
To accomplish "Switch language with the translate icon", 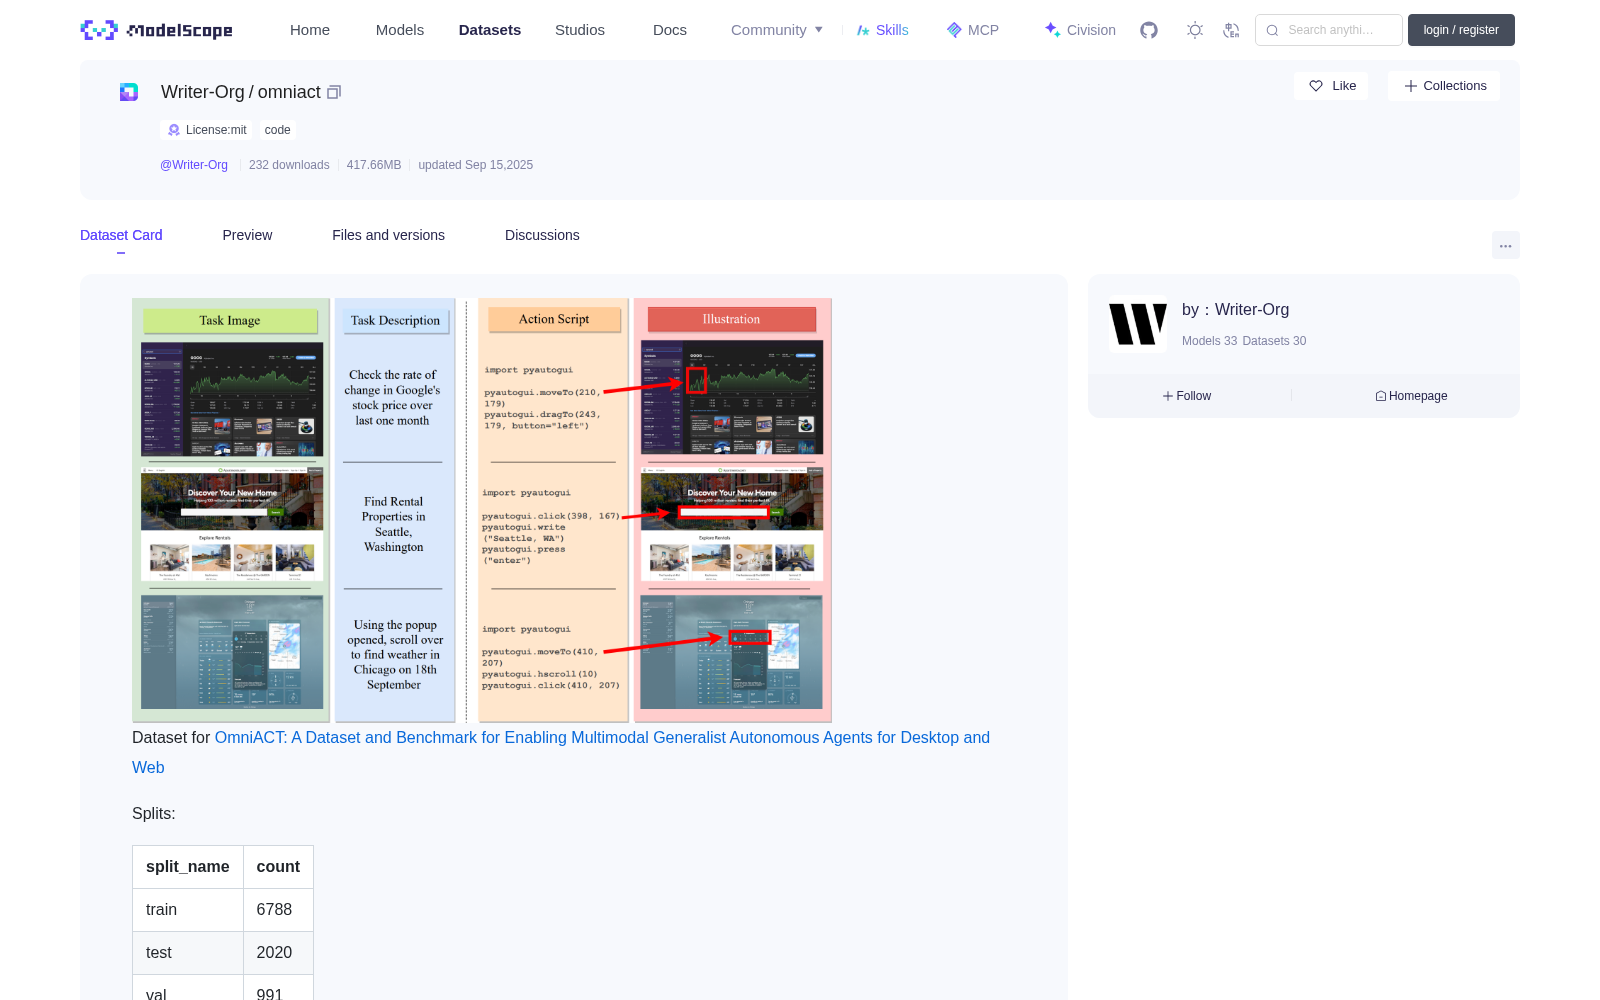I will (x=1232, y=30).
